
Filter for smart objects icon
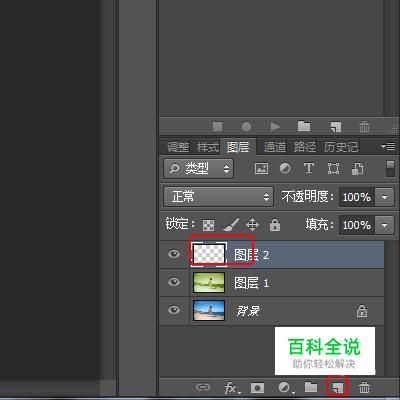click(357, 169)
